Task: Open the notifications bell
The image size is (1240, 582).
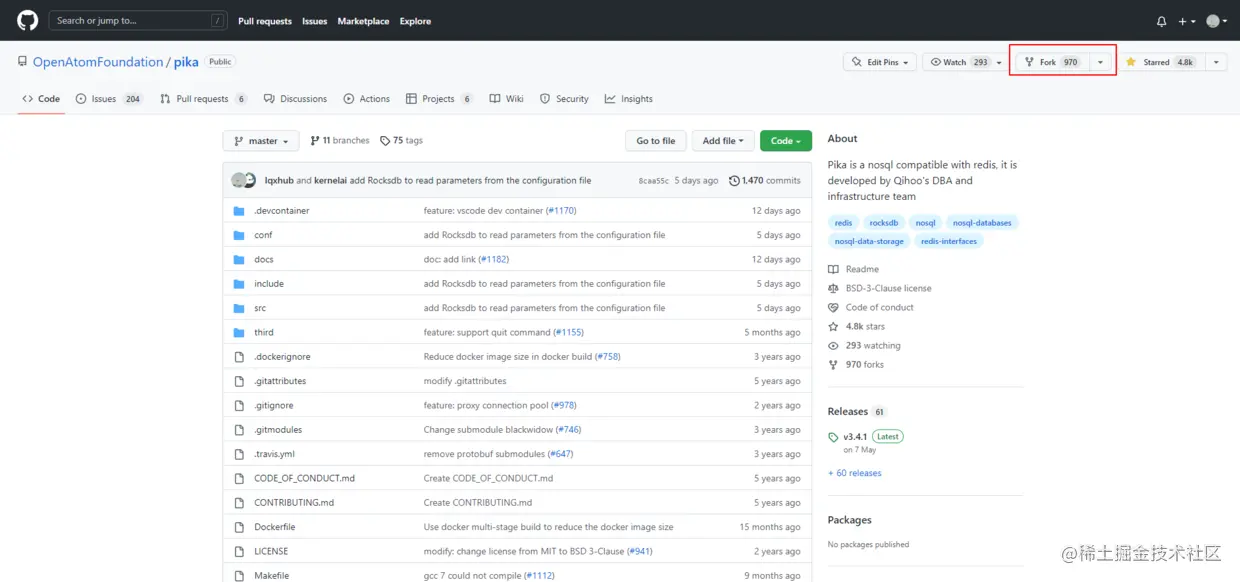Action: 1161,20
